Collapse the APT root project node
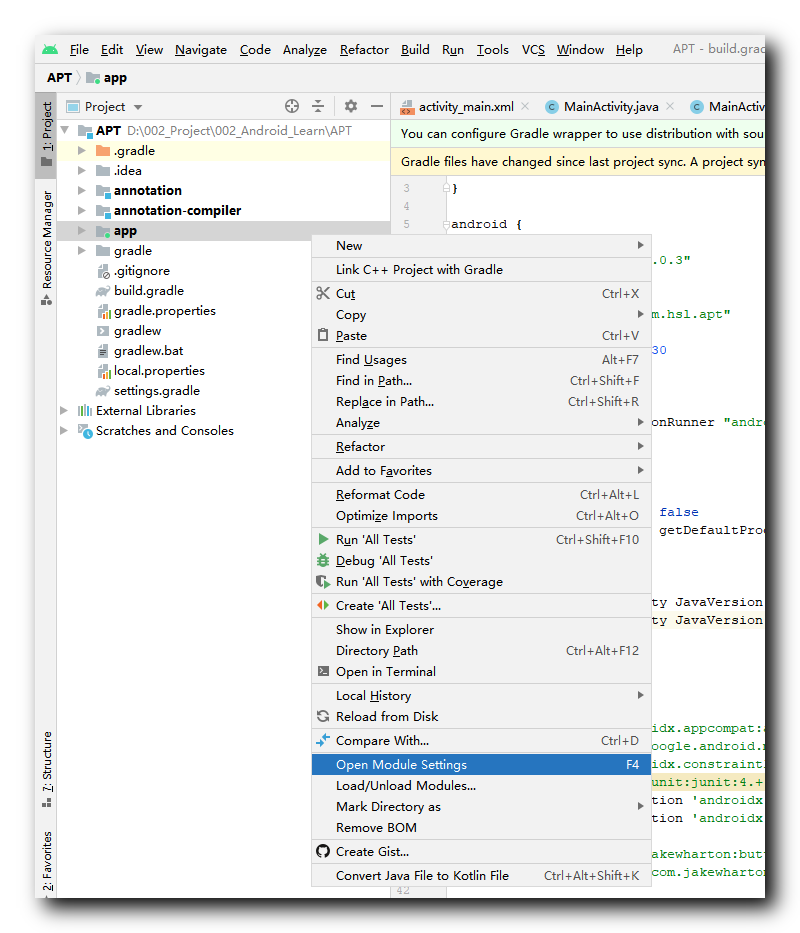The height and width of the screenshot is (933, 800). (64, 130)
